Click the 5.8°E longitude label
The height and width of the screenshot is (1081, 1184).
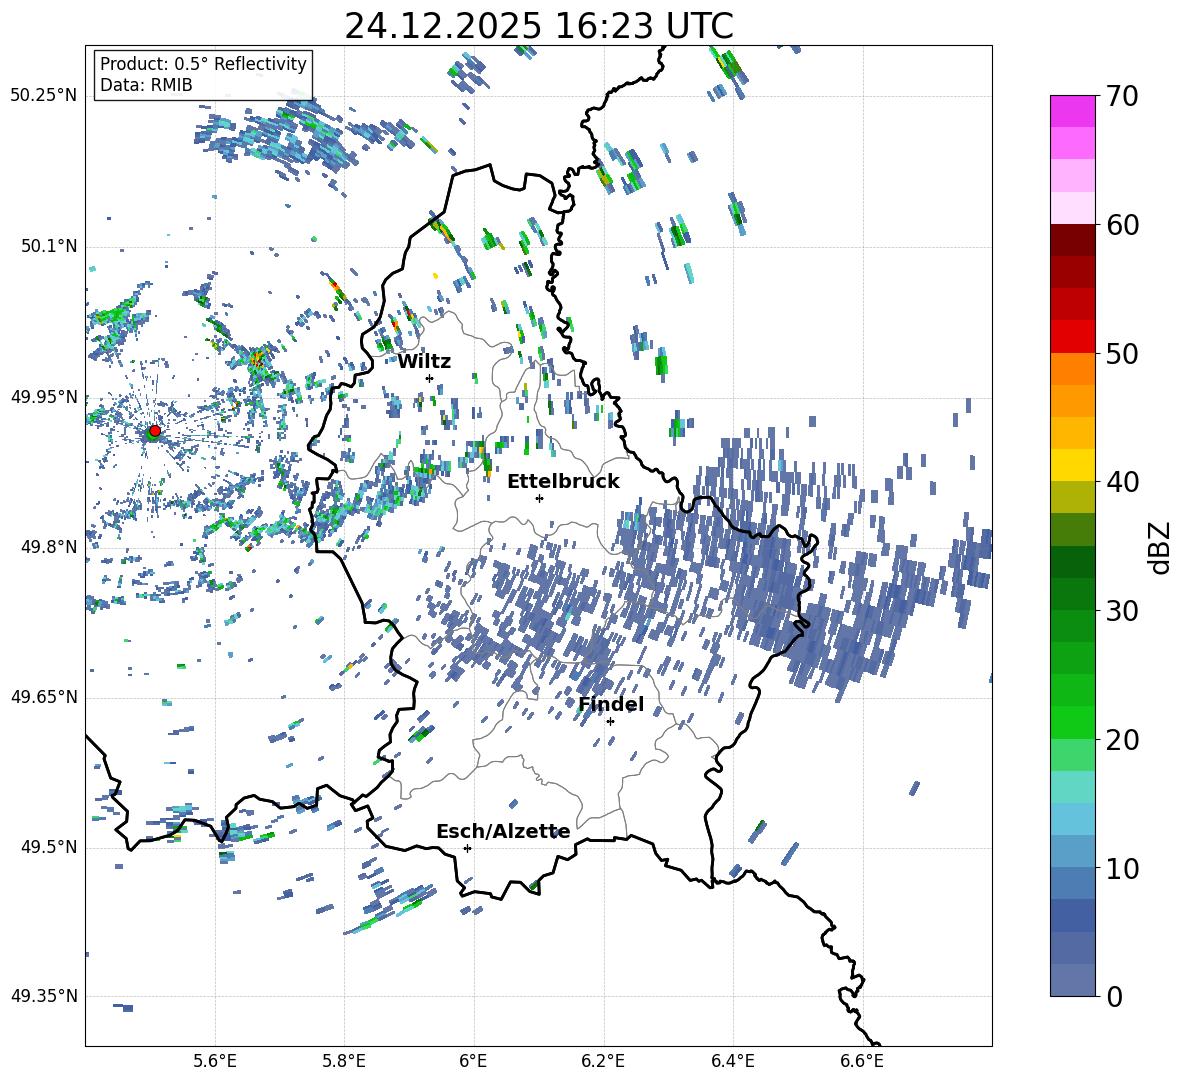tap(344, 1061)
